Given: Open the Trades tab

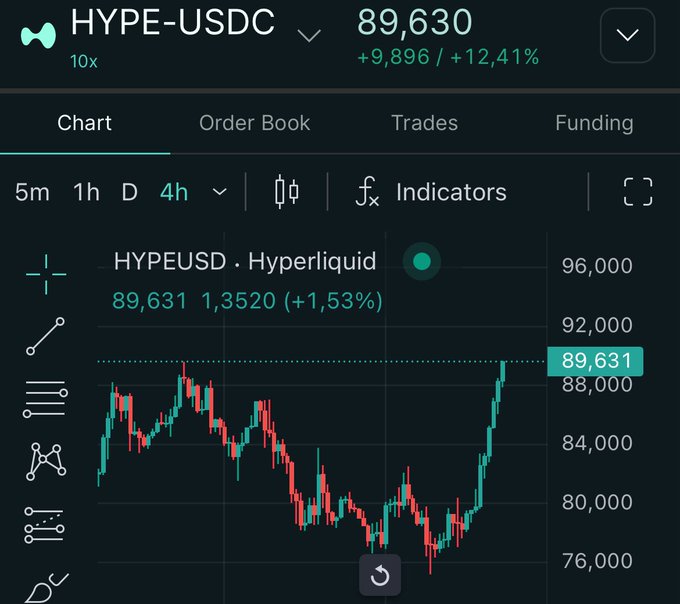Looking at the screenshot, I should coord(425,123).
